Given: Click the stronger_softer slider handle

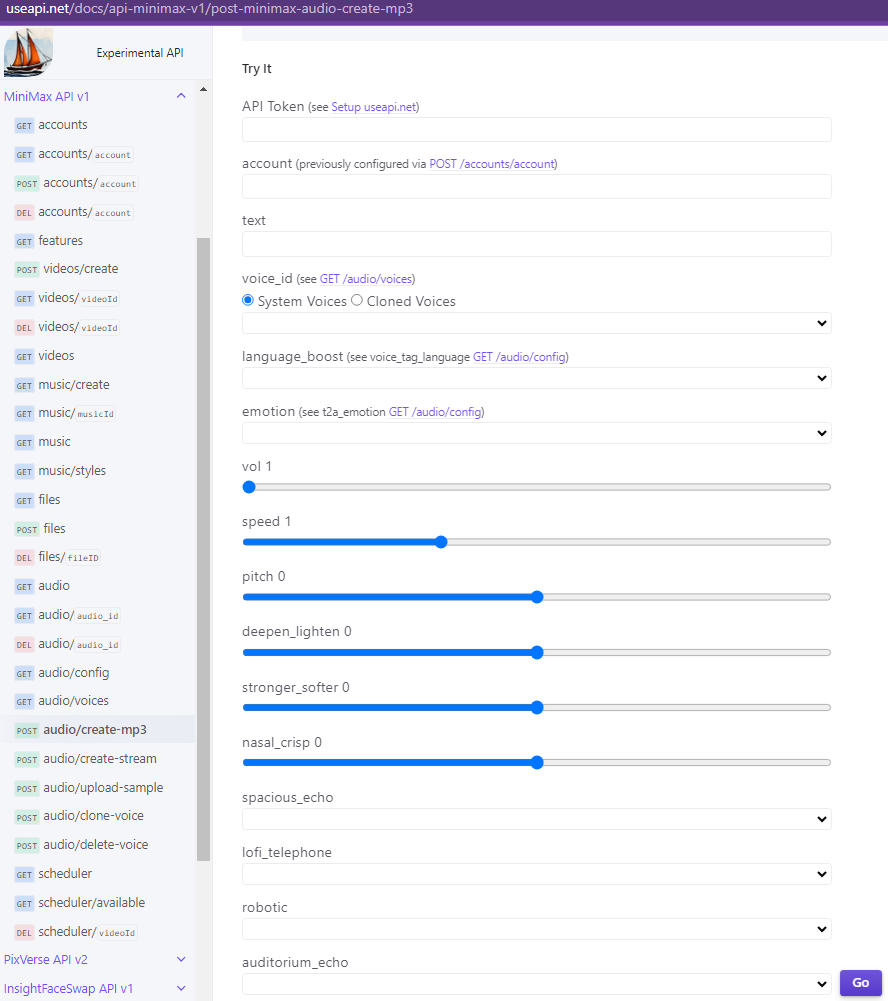Looking at the screenshot, I should pos(537,707).
